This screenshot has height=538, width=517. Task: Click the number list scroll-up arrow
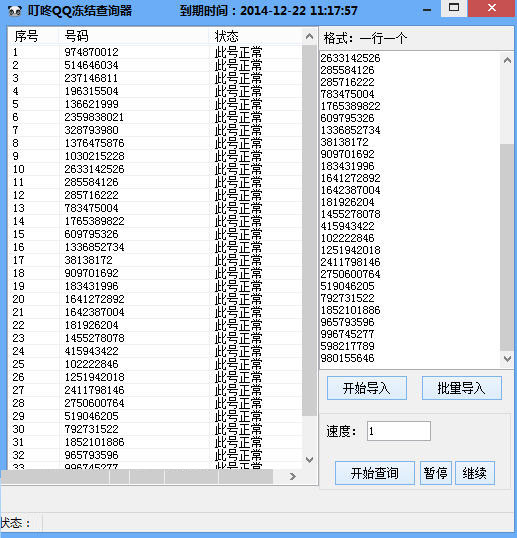pos(507,61)
